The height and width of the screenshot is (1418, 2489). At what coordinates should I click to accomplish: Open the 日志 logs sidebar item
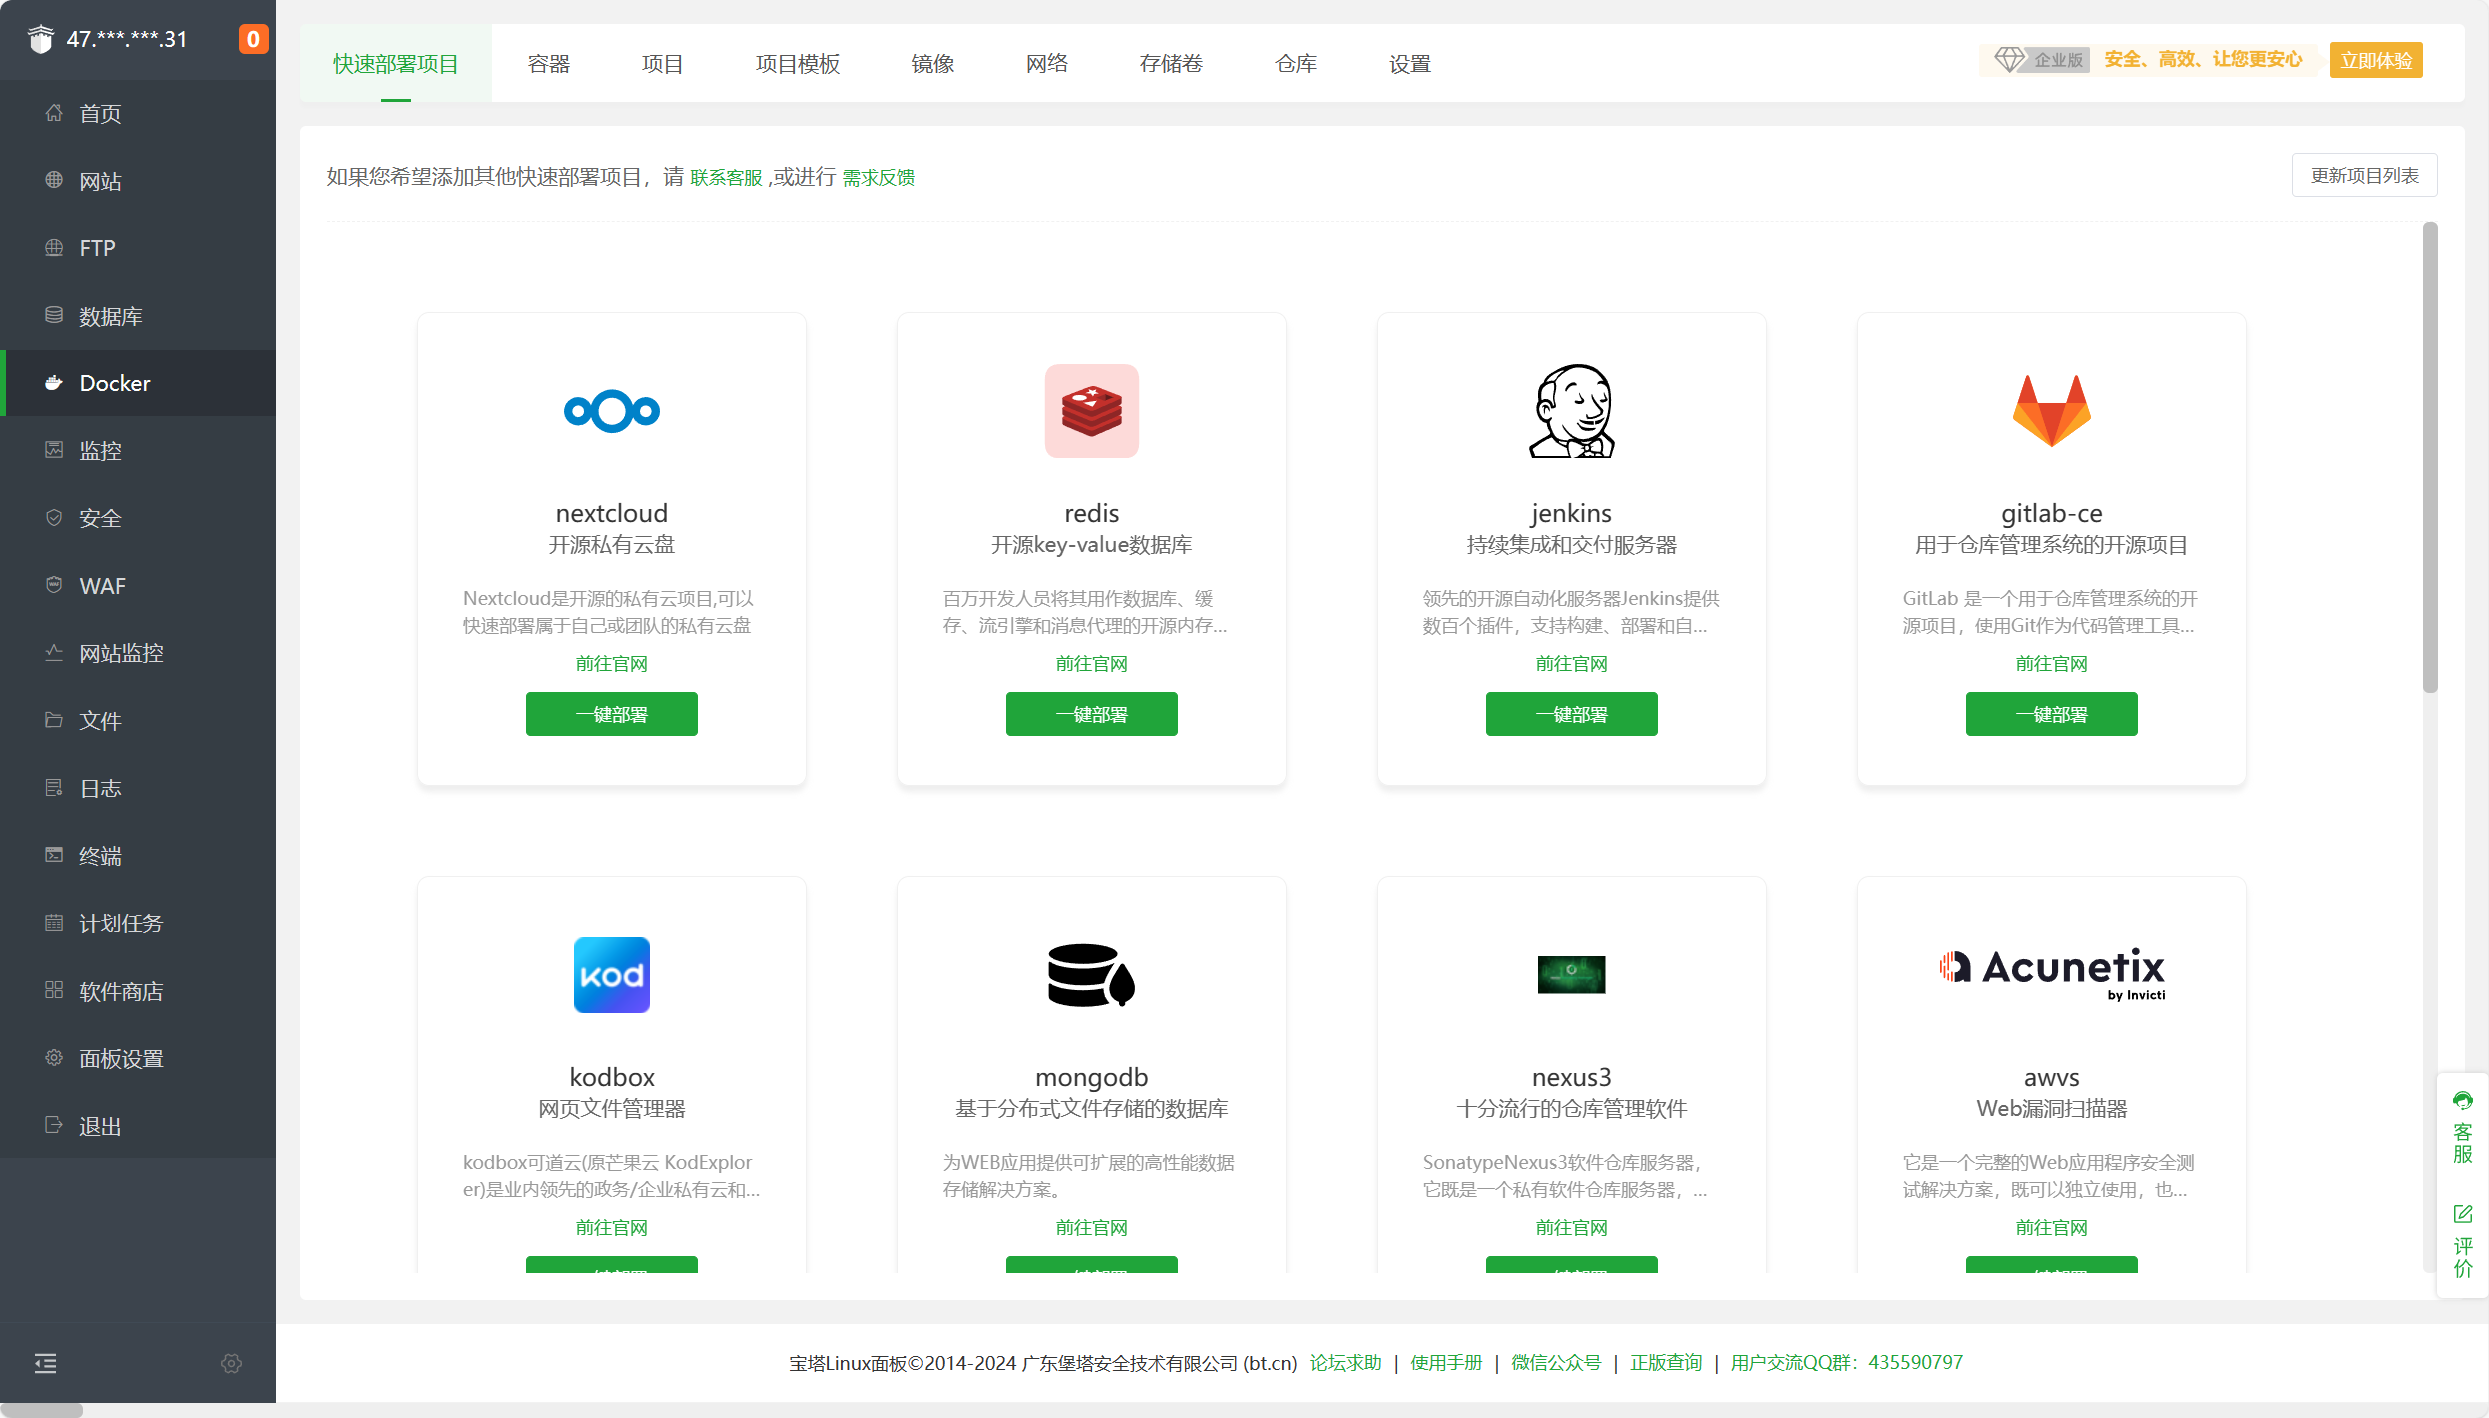tap(138, 788)
